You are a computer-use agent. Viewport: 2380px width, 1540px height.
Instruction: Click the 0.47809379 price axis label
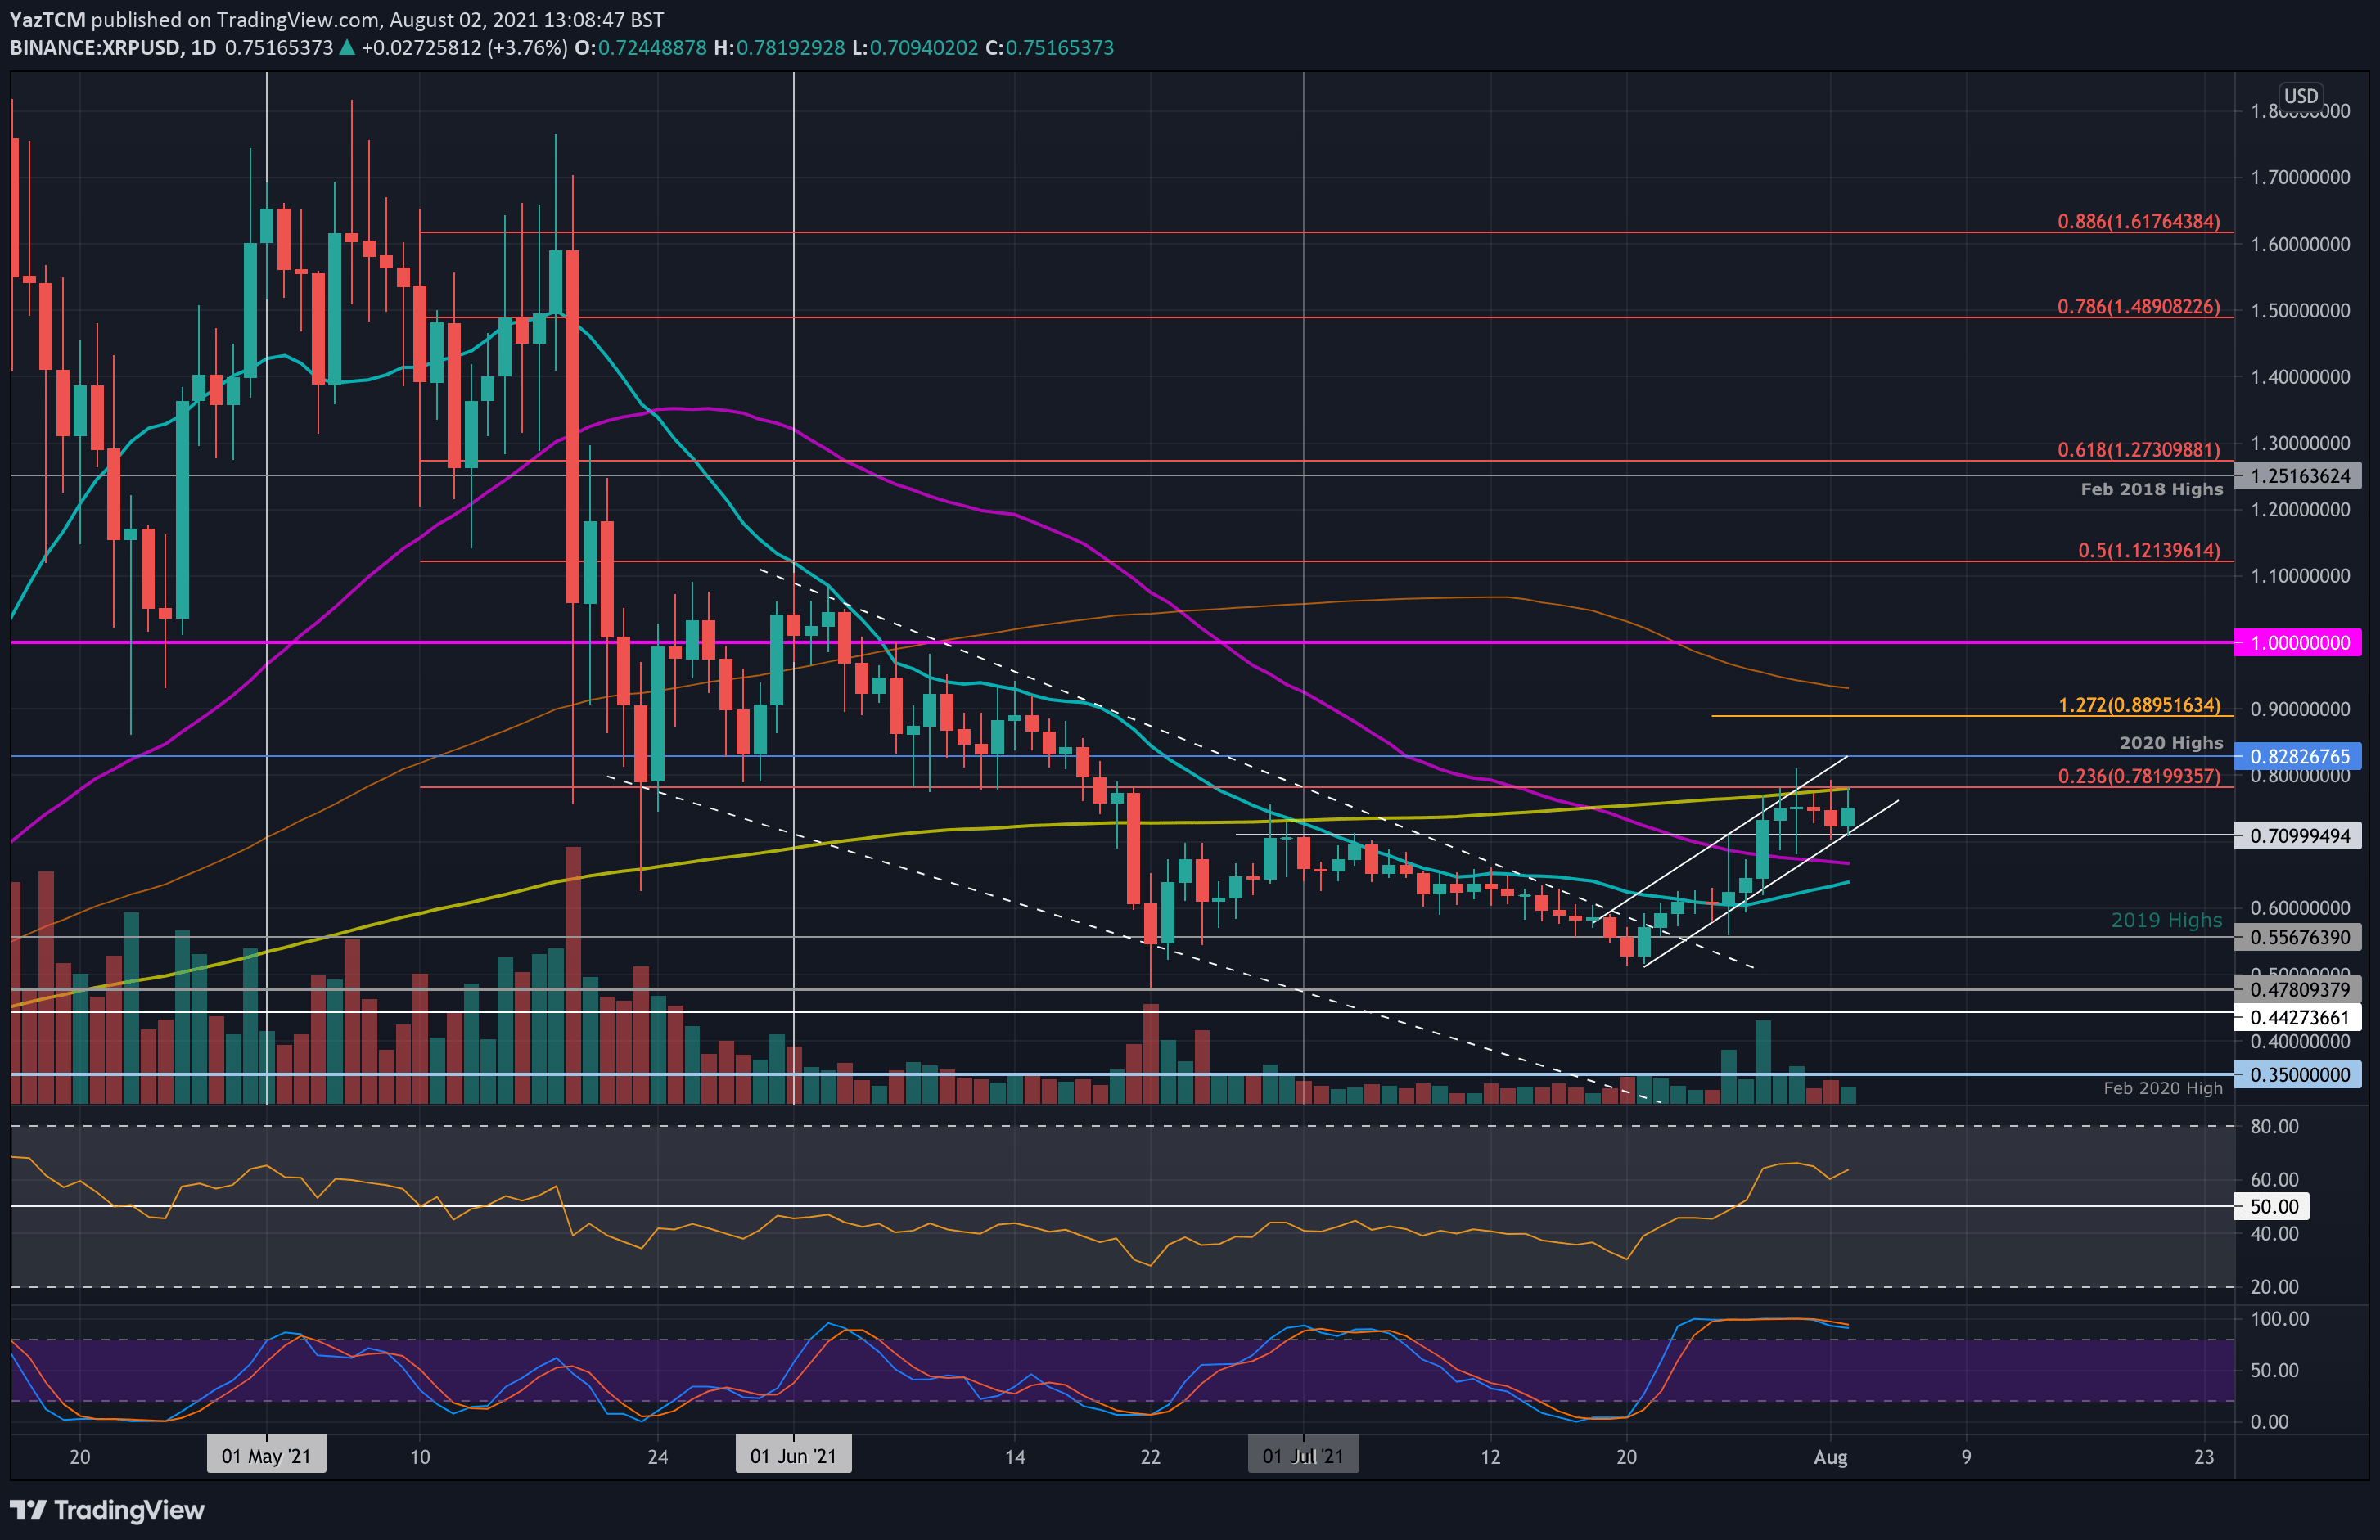tap(2298, 989)
